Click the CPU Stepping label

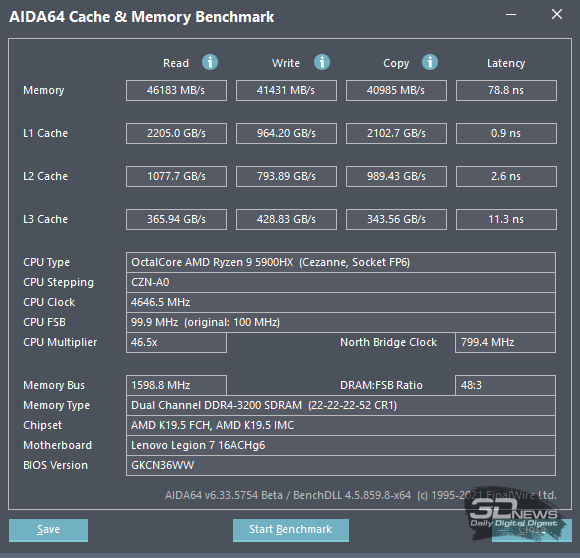click(x=58, y=283)
